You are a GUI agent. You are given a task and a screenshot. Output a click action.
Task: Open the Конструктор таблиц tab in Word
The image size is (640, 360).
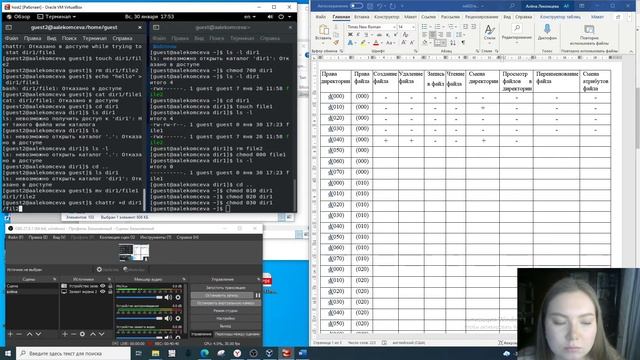click(x=560, y=17)
